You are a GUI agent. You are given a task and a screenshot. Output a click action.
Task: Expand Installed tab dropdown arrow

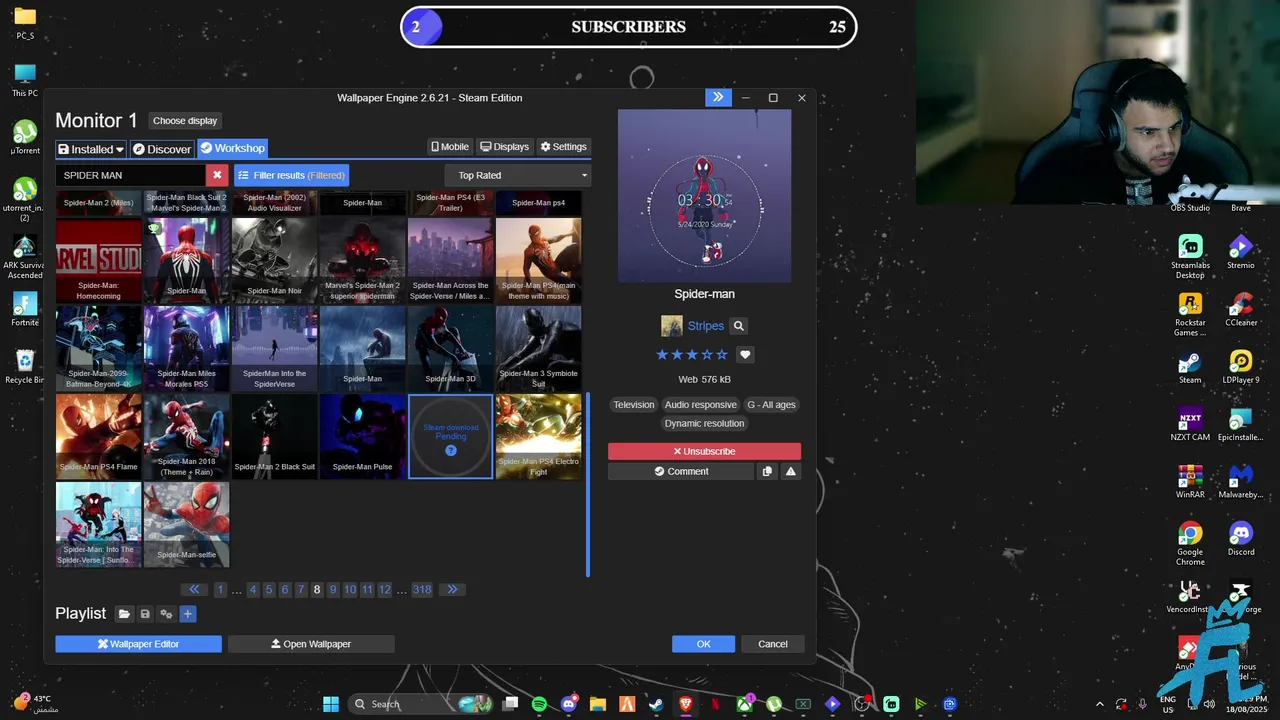coord(120,149)
